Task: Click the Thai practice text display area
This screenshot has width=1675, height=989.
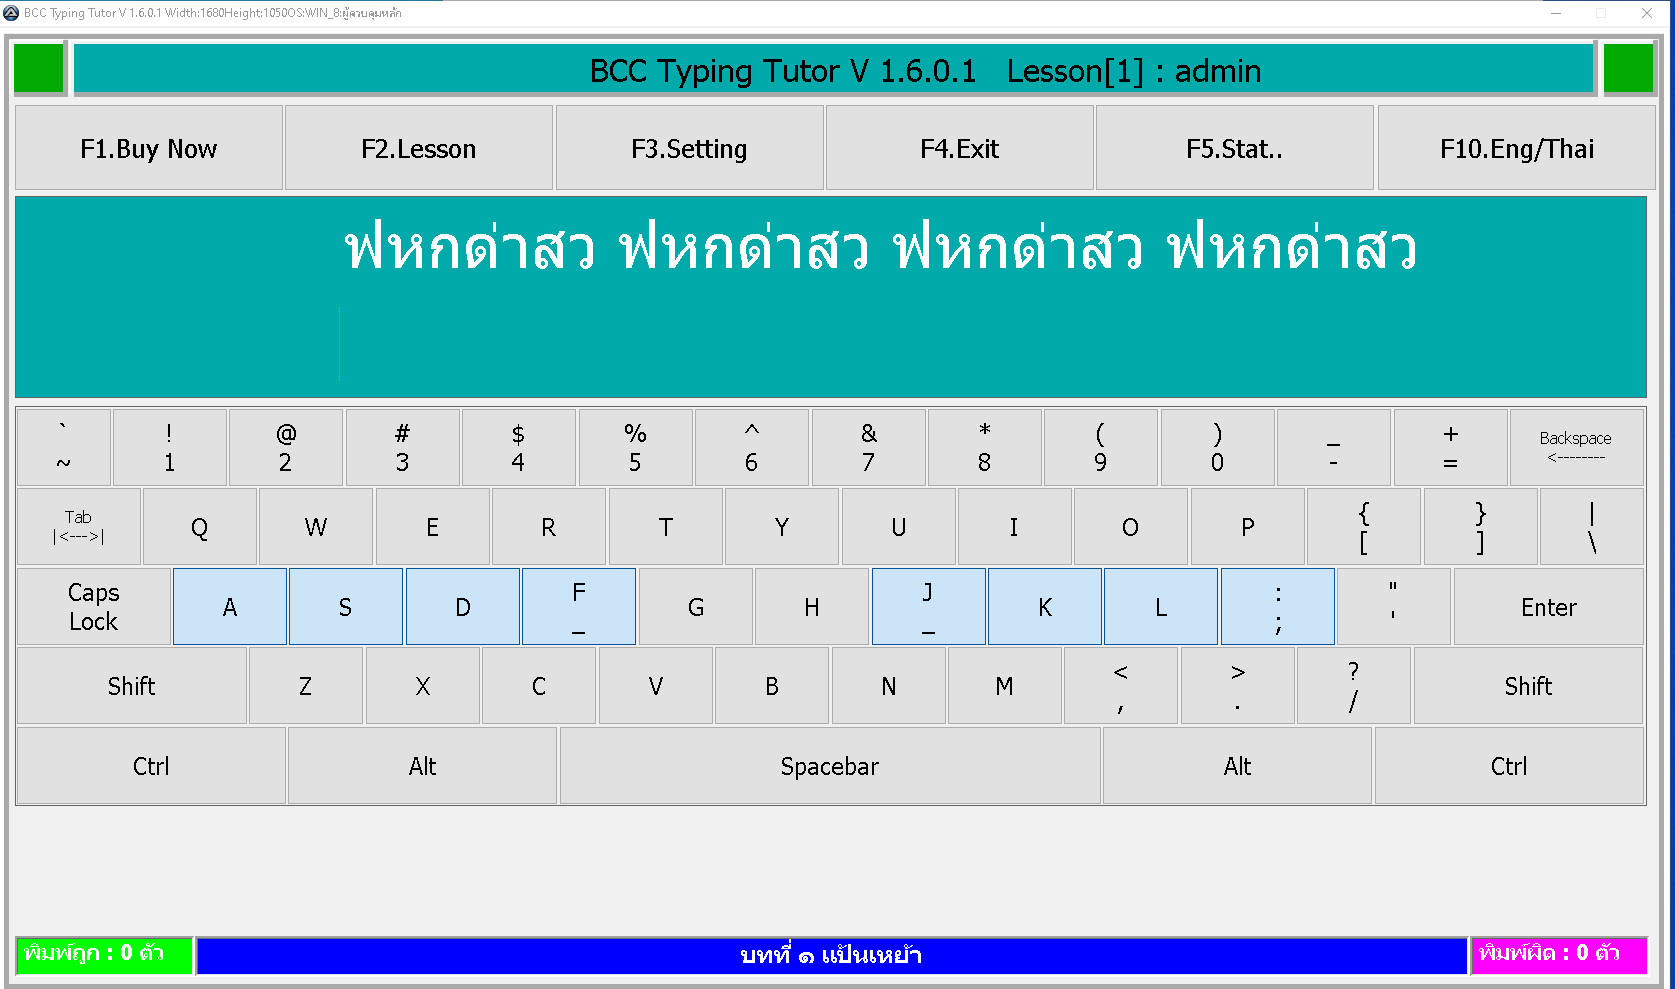Action: click(x=830, y=297)
